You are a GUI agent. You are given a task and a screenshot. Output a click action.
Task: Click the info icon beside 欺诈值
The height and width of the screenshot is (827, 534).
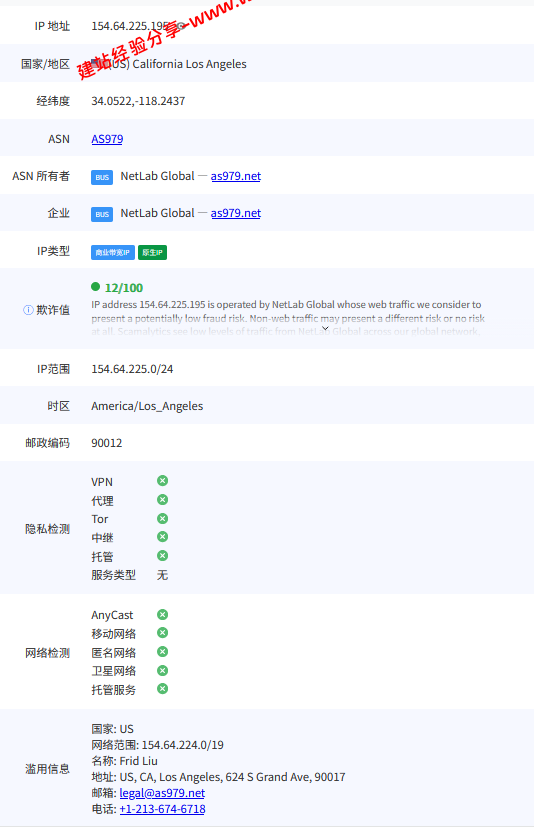(28, 310)
